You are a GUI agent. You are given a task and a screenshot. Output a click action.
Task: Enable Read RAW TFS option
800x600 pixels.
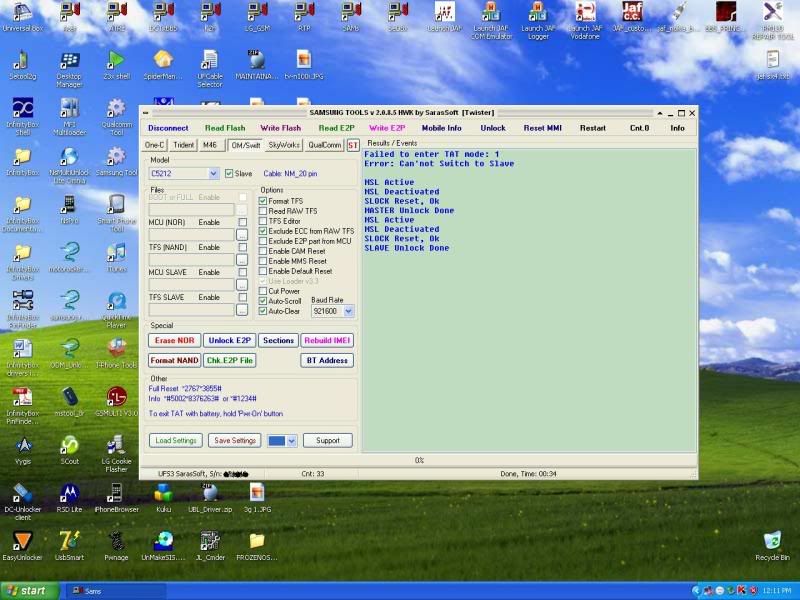(x=263, y=211)
